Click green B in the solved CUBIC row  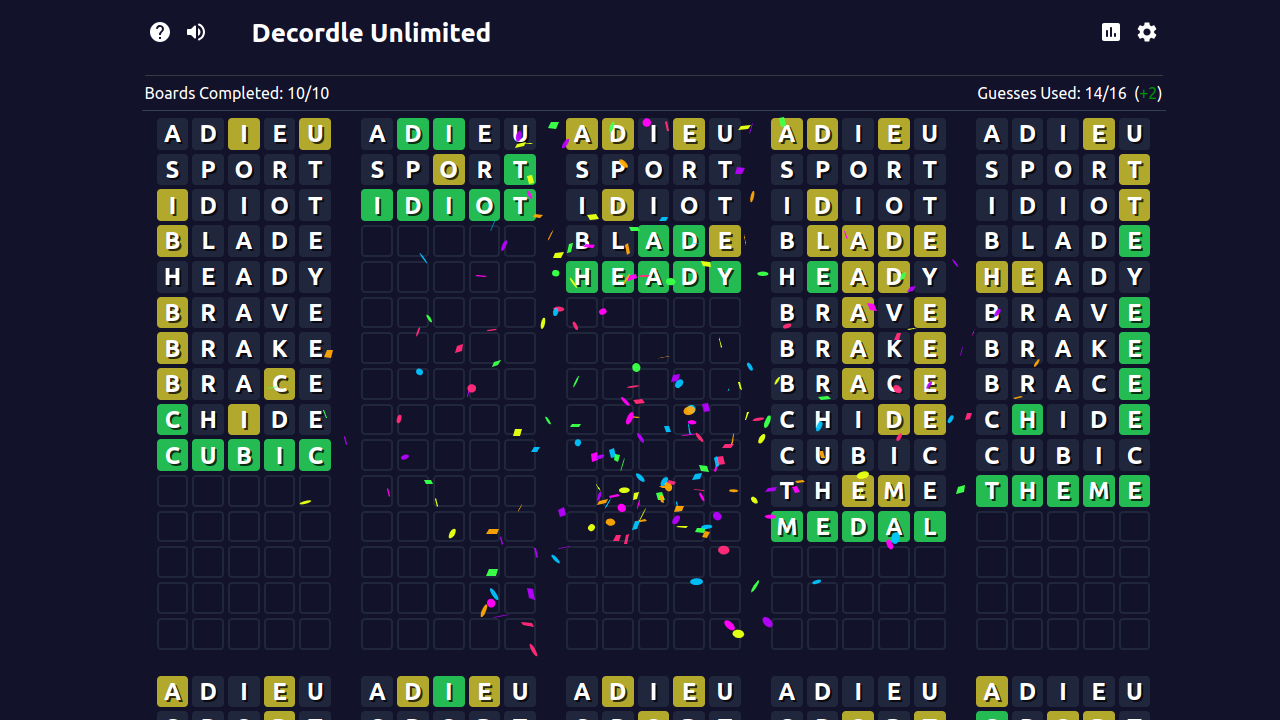tap(244, 456)
